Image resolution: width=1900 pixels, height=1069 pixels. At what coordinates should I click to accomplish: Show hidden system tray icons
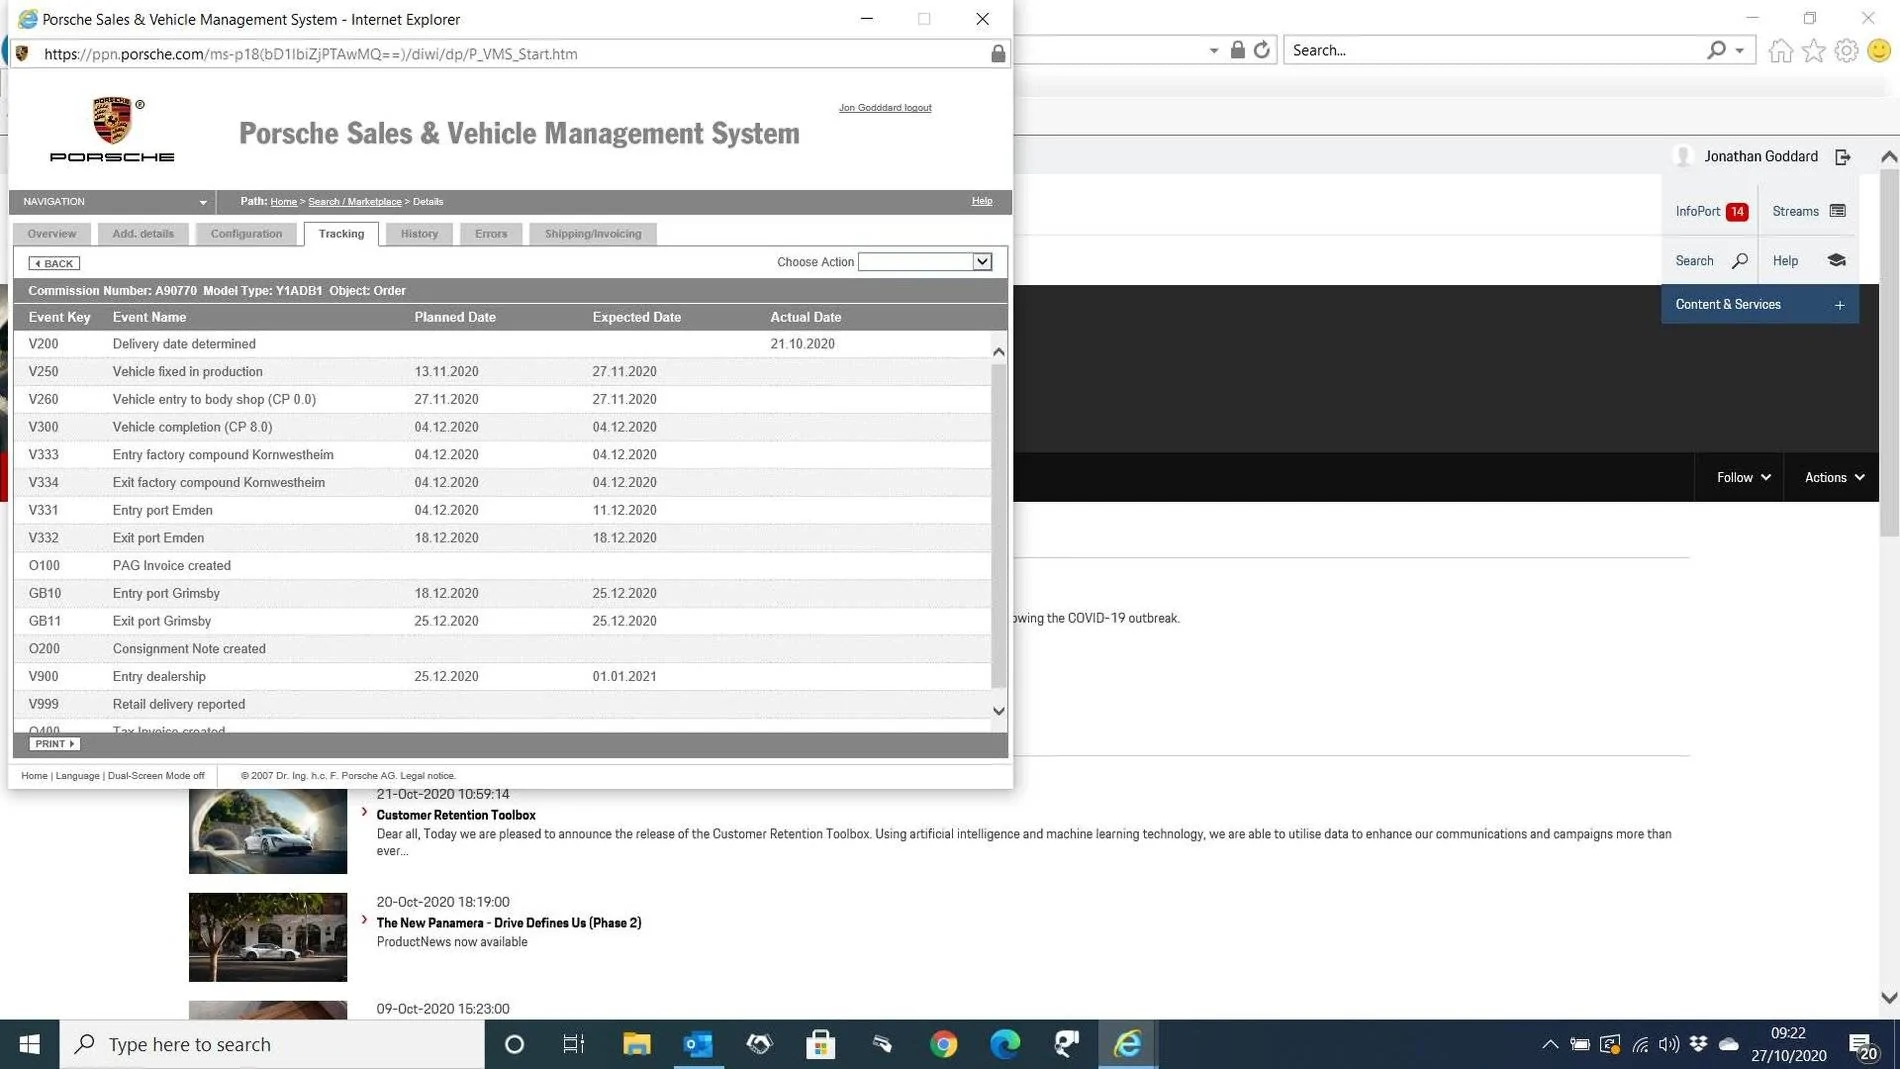pyautogui.click(x=1550, y=1044)
